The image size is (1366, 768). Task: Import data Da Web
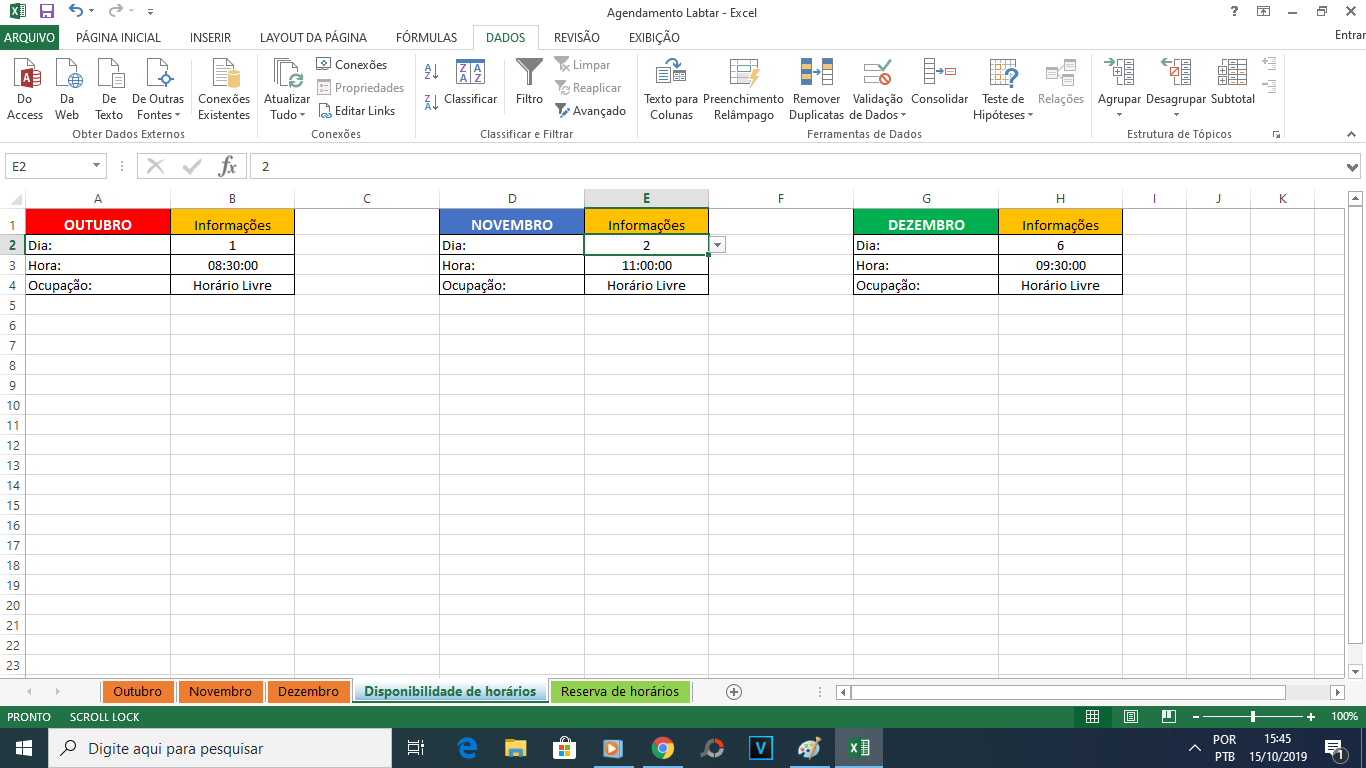(67, 89)
